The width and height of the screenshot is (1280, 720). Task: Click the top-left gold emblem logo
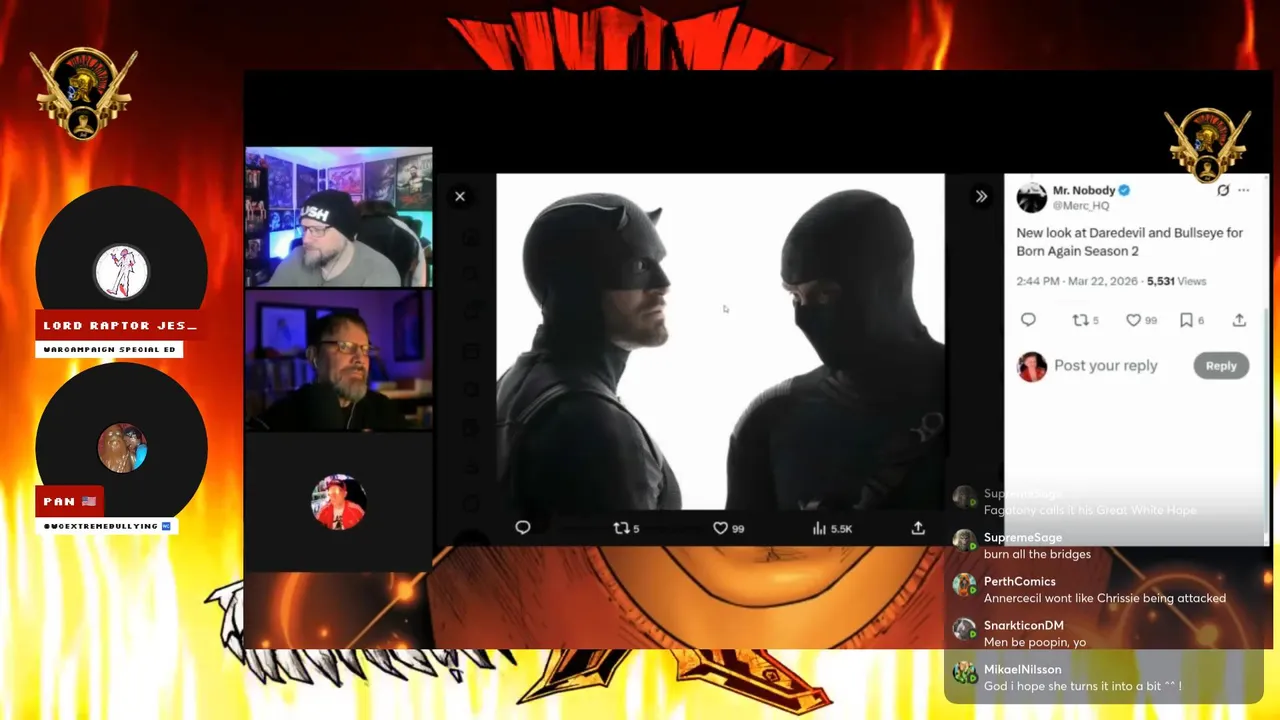point(84,93)
